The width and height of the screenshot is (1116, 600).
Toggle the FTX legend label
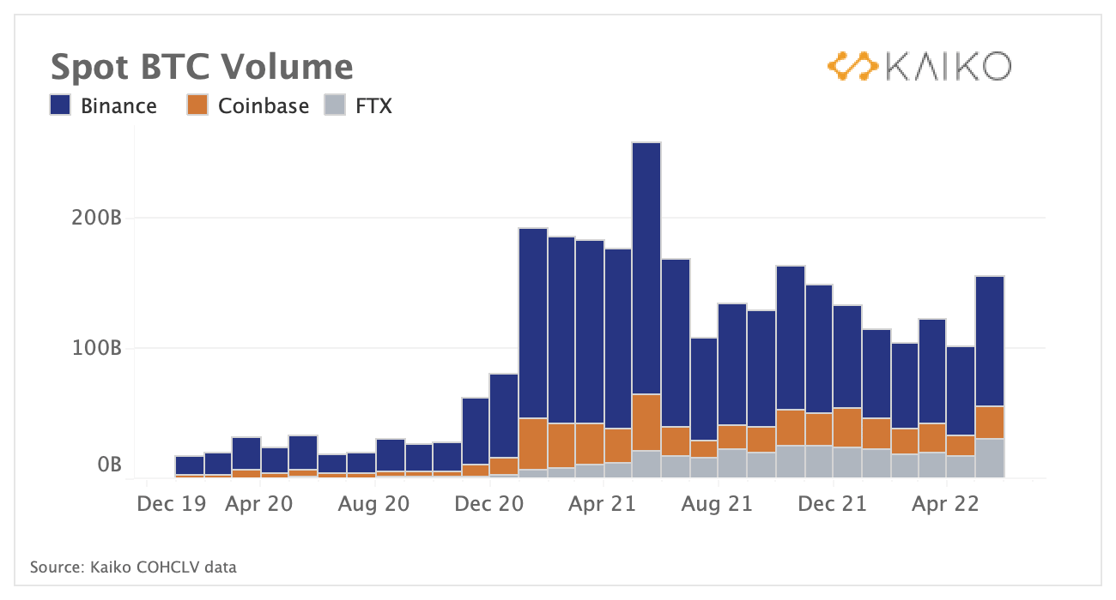pos(374,106)
